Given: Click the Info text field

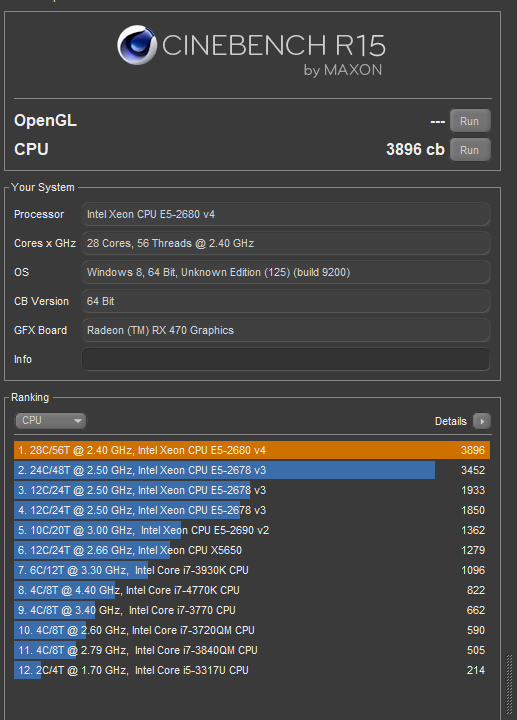Looking at the screenshot, I should tap(286, 359).
